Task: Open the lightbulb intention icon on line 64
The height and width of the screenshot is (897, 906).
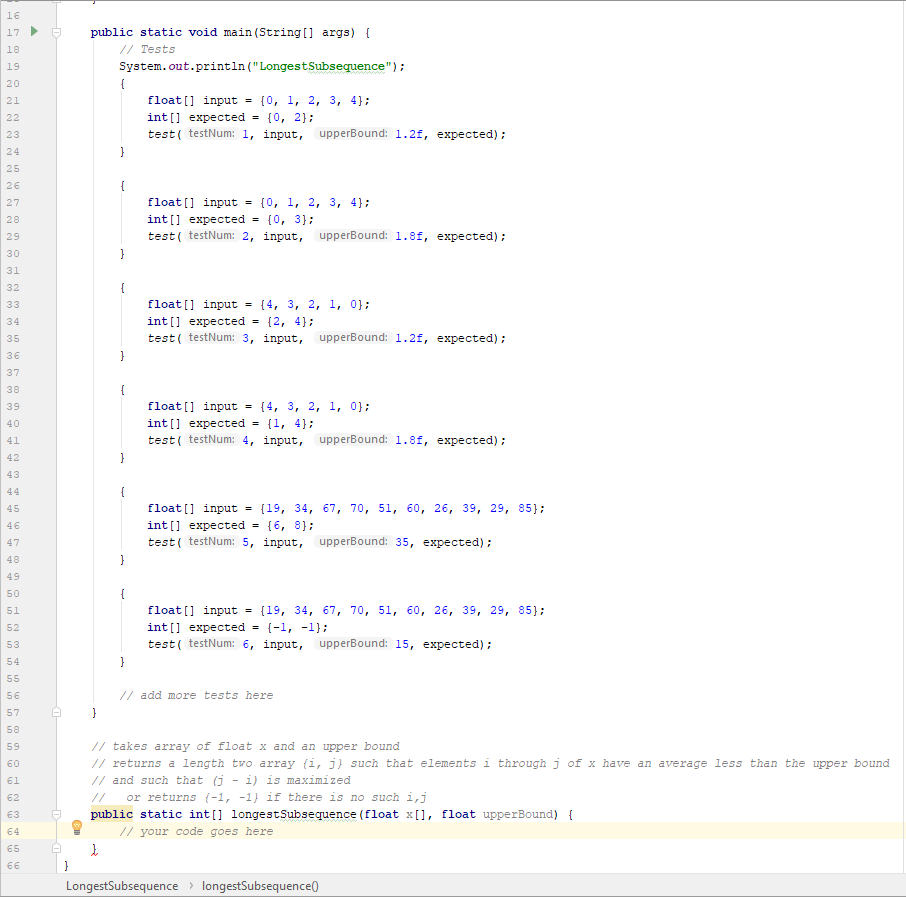Action: point(77,826)
